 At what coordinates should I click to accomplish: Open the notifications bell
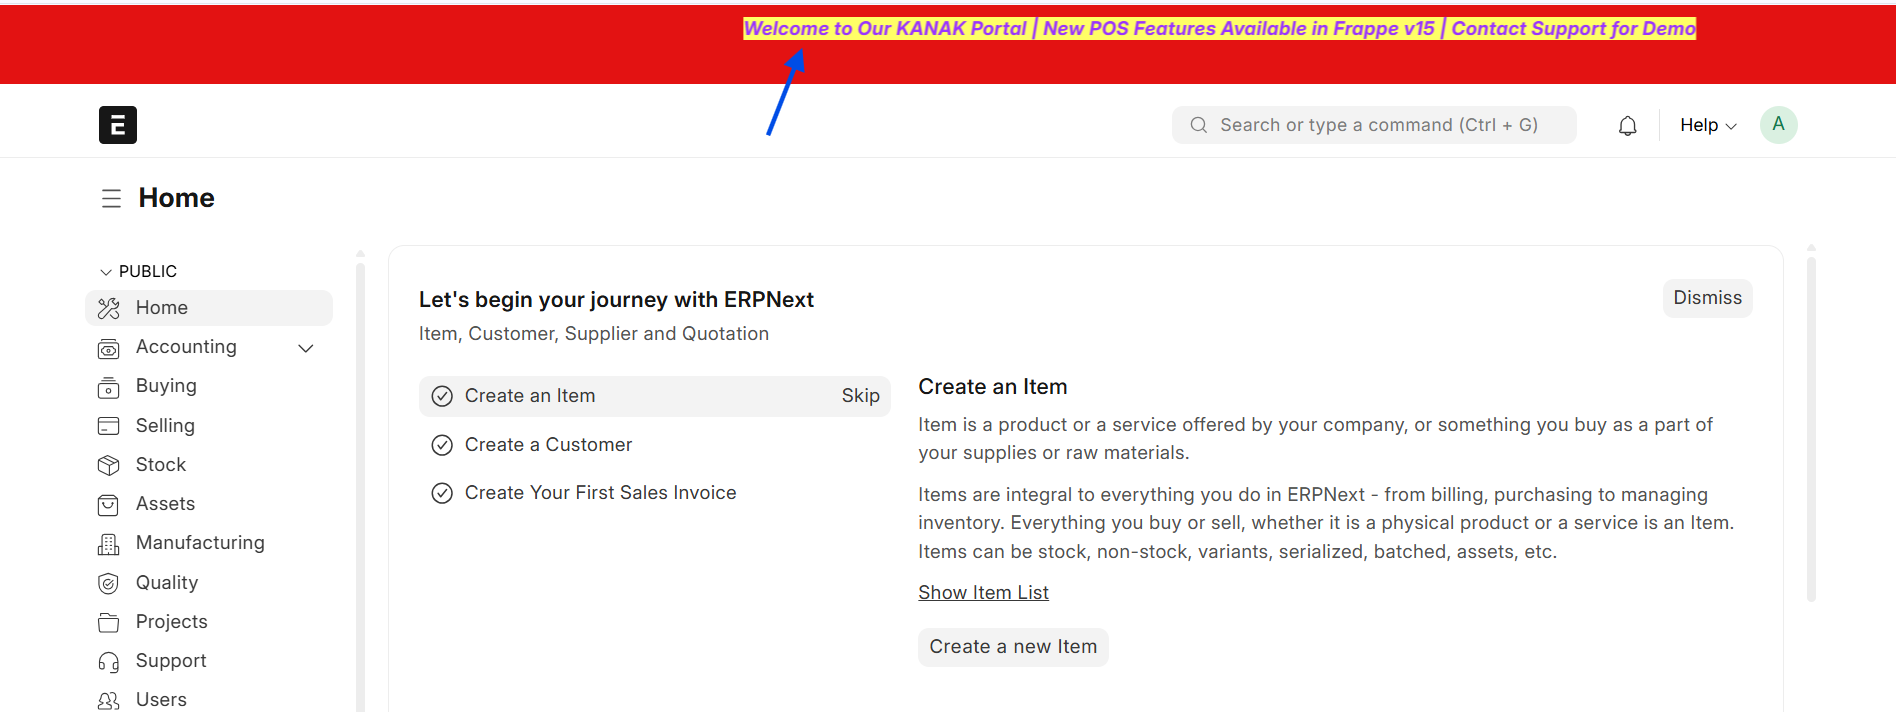coord(1628,125)
